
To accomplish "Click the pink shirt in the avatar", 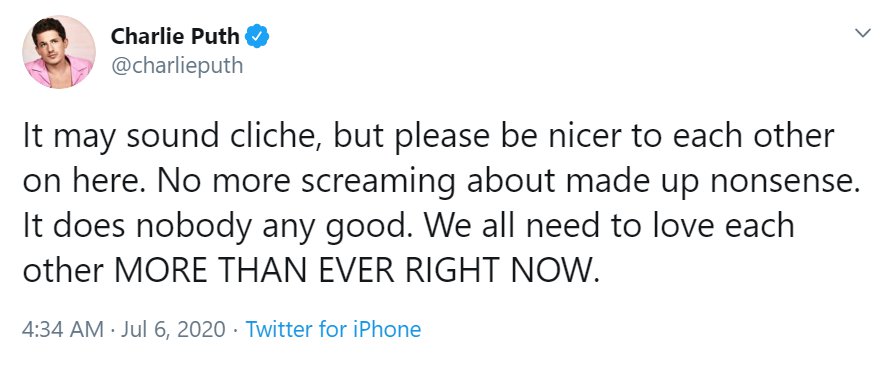I will (x=57, y=74).
